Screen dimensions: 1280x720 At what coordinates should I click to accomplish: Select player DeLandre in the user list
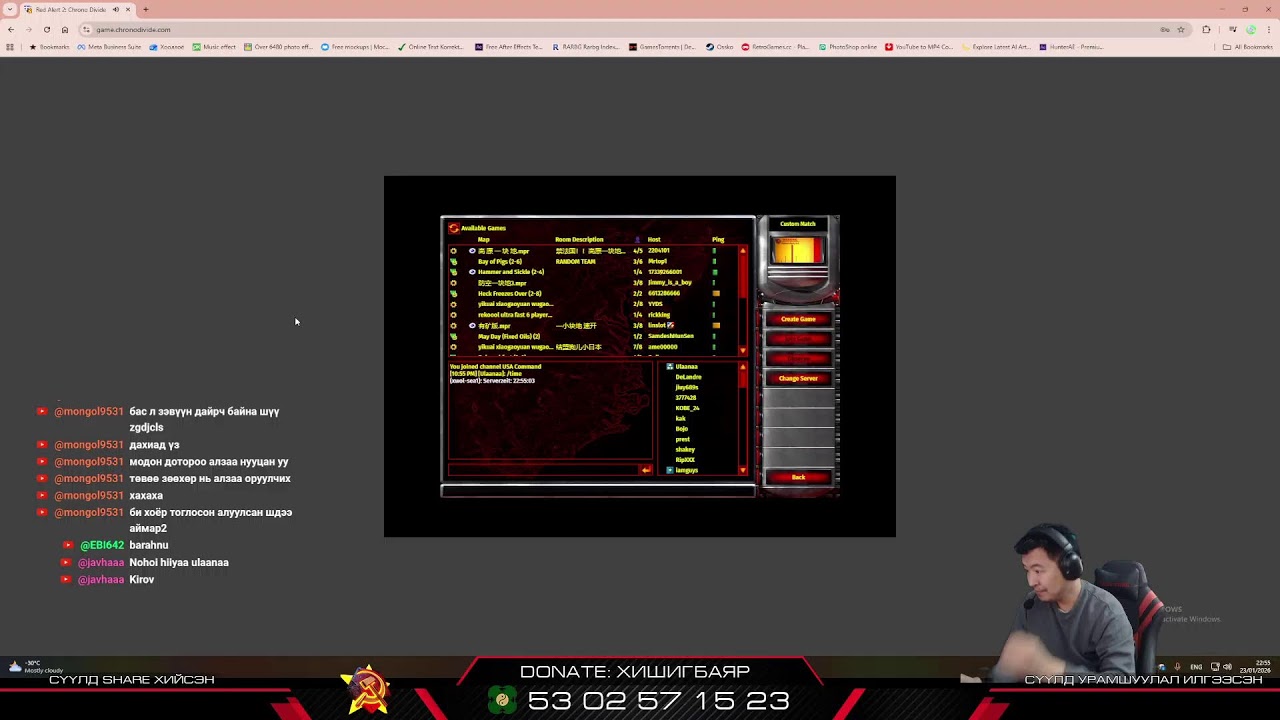(688, 377)
